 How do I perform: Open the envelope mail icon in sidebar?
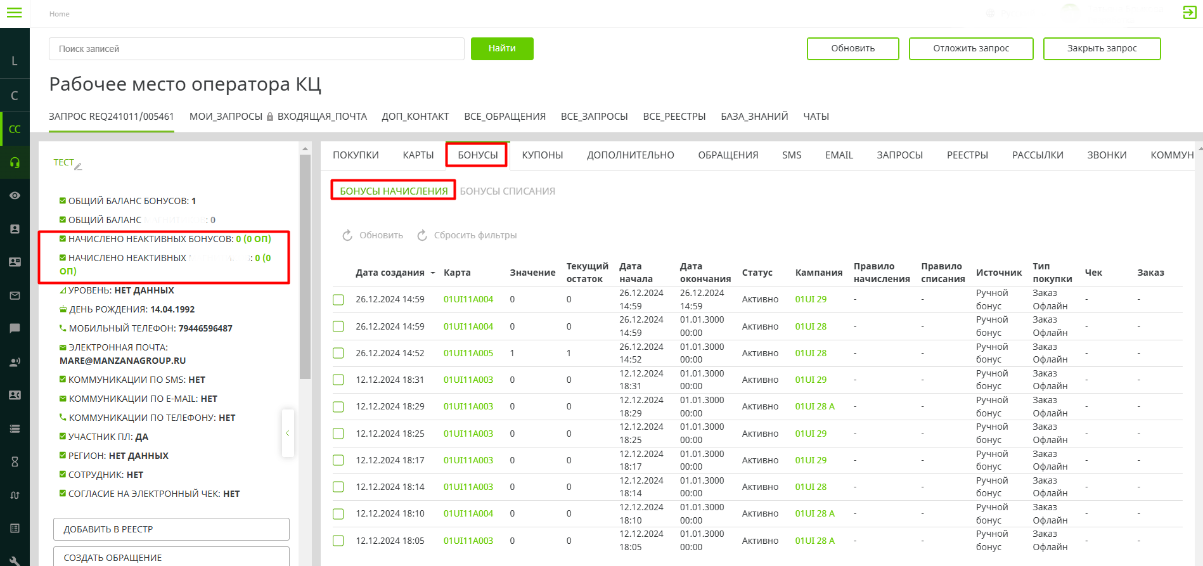coord(14,295)
